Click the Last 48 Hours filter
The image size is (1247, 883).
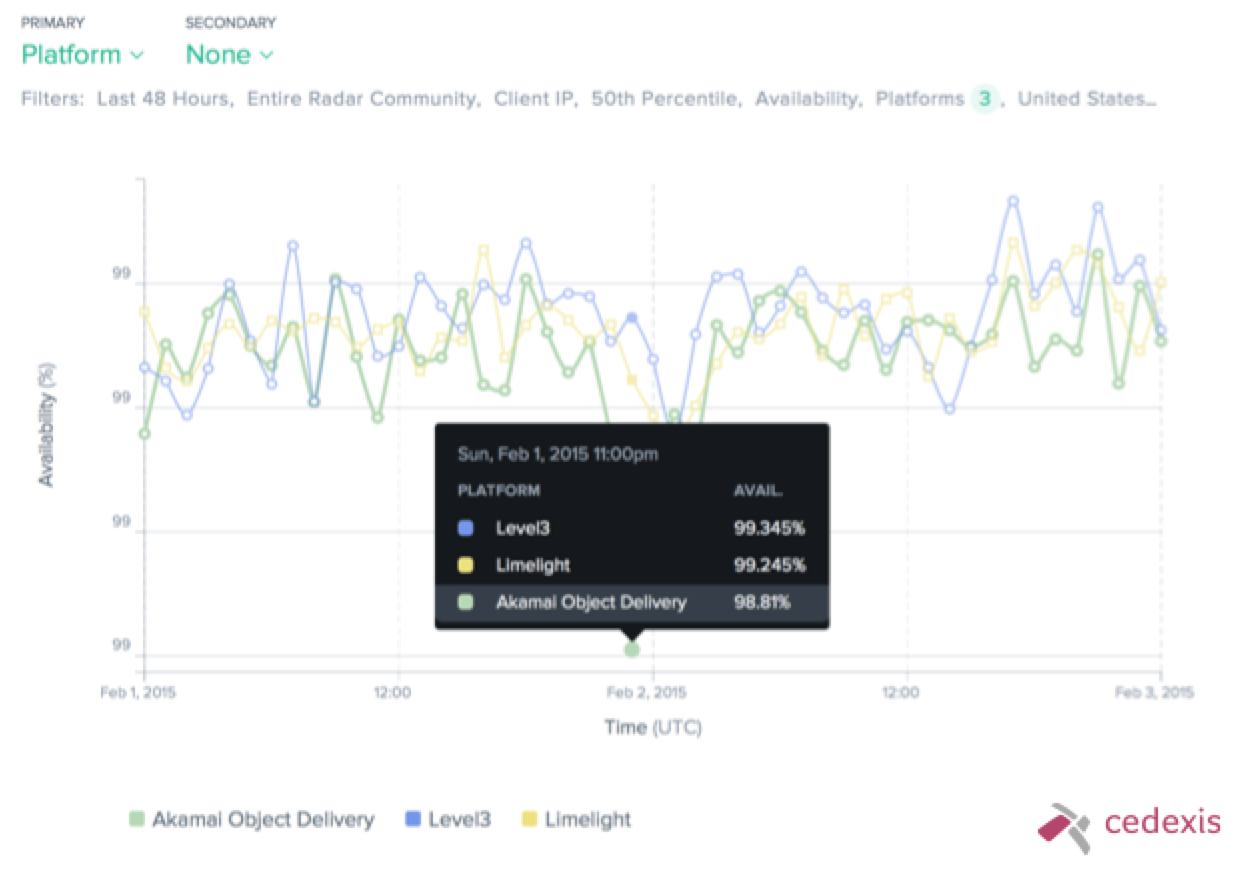(x=165, y=99)
